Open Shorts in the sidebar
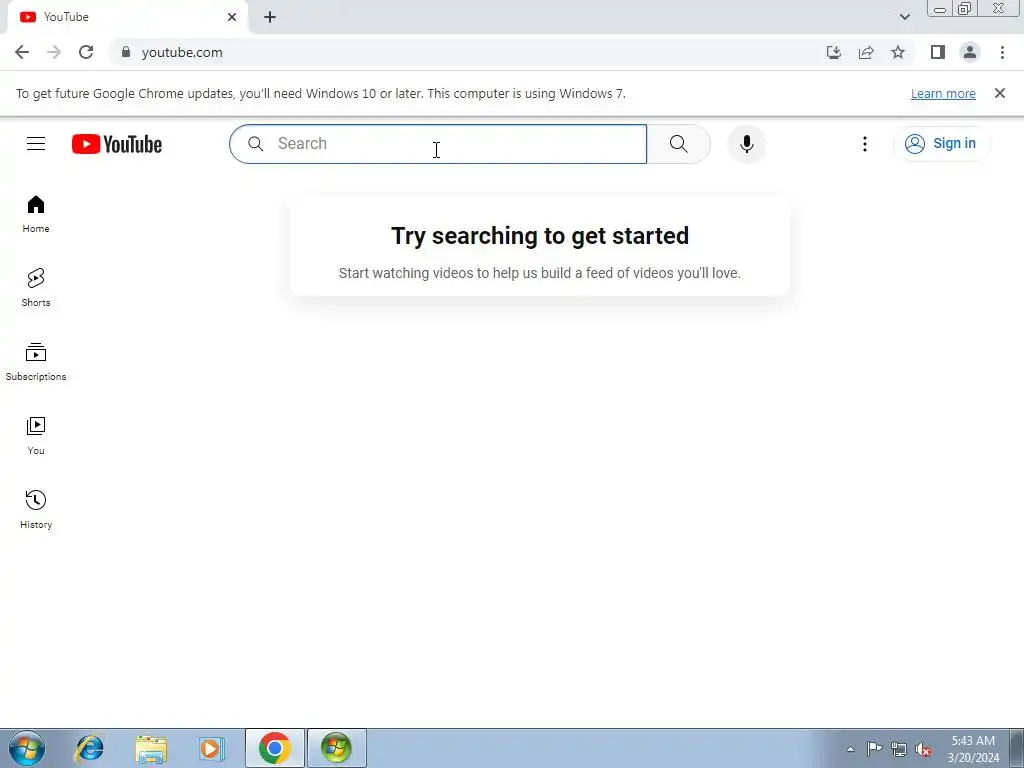Screen dimensions: 1024x768 coord(36,288)
